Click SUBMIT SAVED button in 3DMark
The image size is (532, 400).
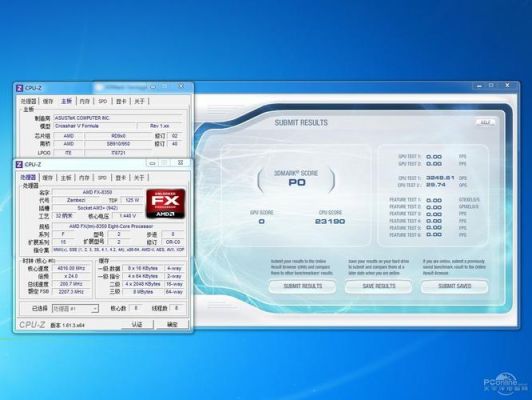point(455,286)
